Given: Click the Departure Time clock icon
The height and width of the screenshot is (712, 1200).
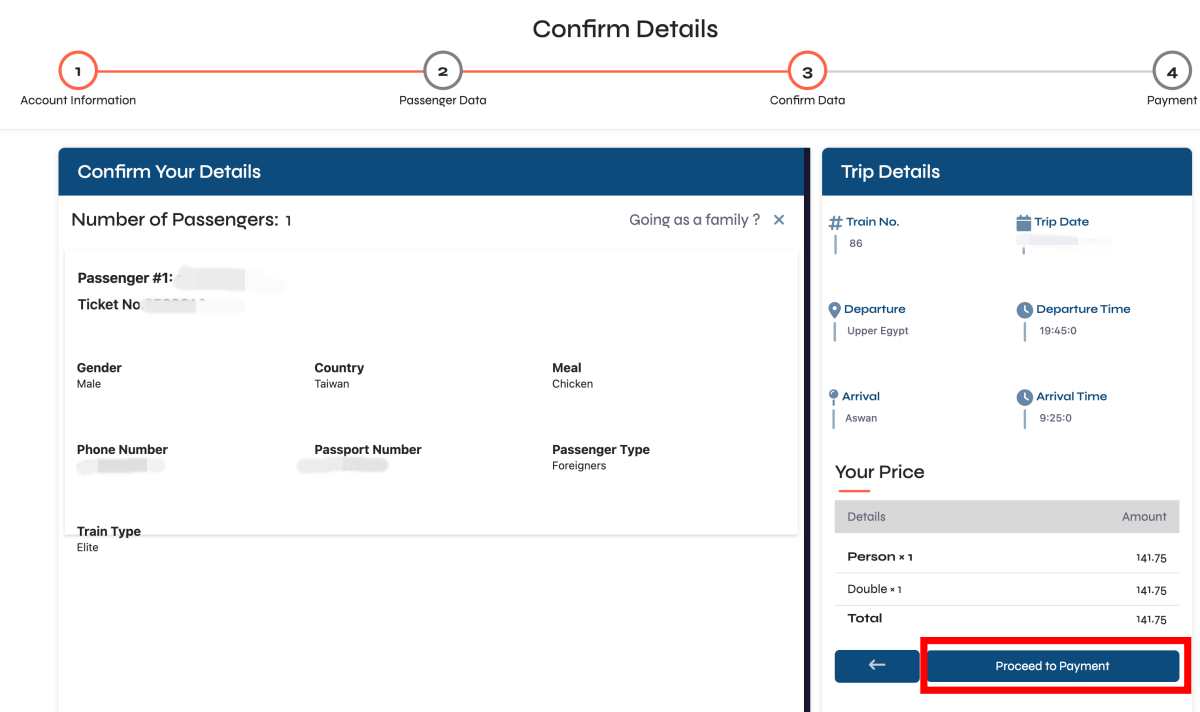Looking at the screenshot, I should tap(1024, 310).
